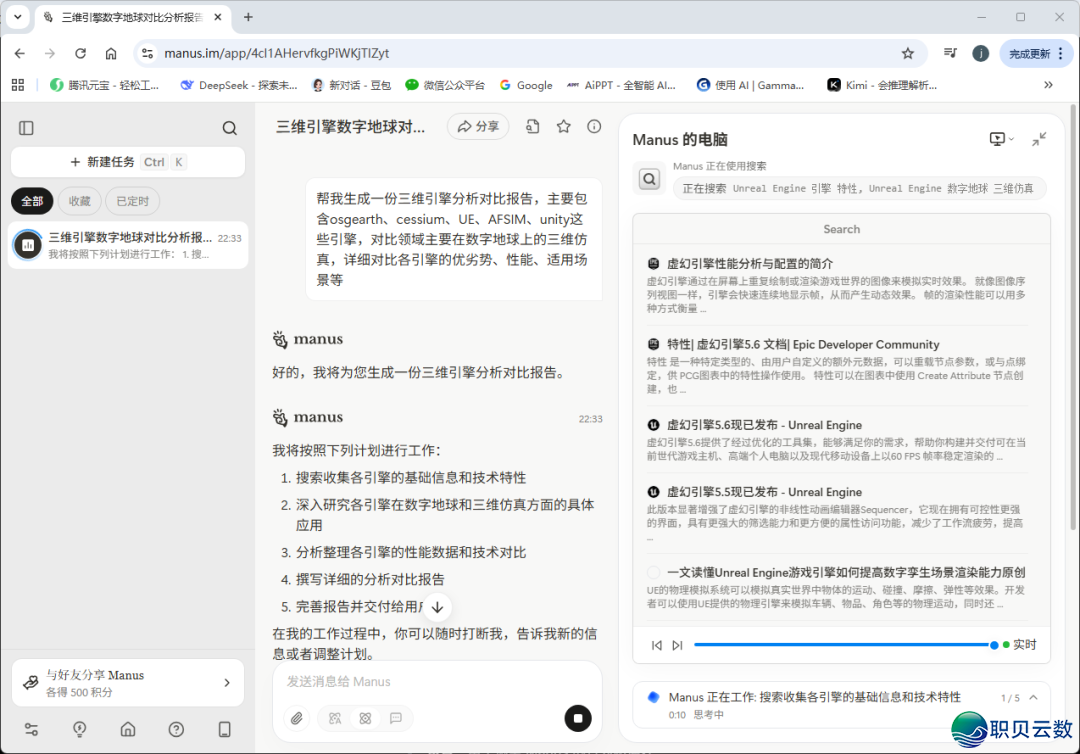Screen dimensions: 1080x754
Task: Click the mobile phone icon in sidebar footer
Action: 225,730
